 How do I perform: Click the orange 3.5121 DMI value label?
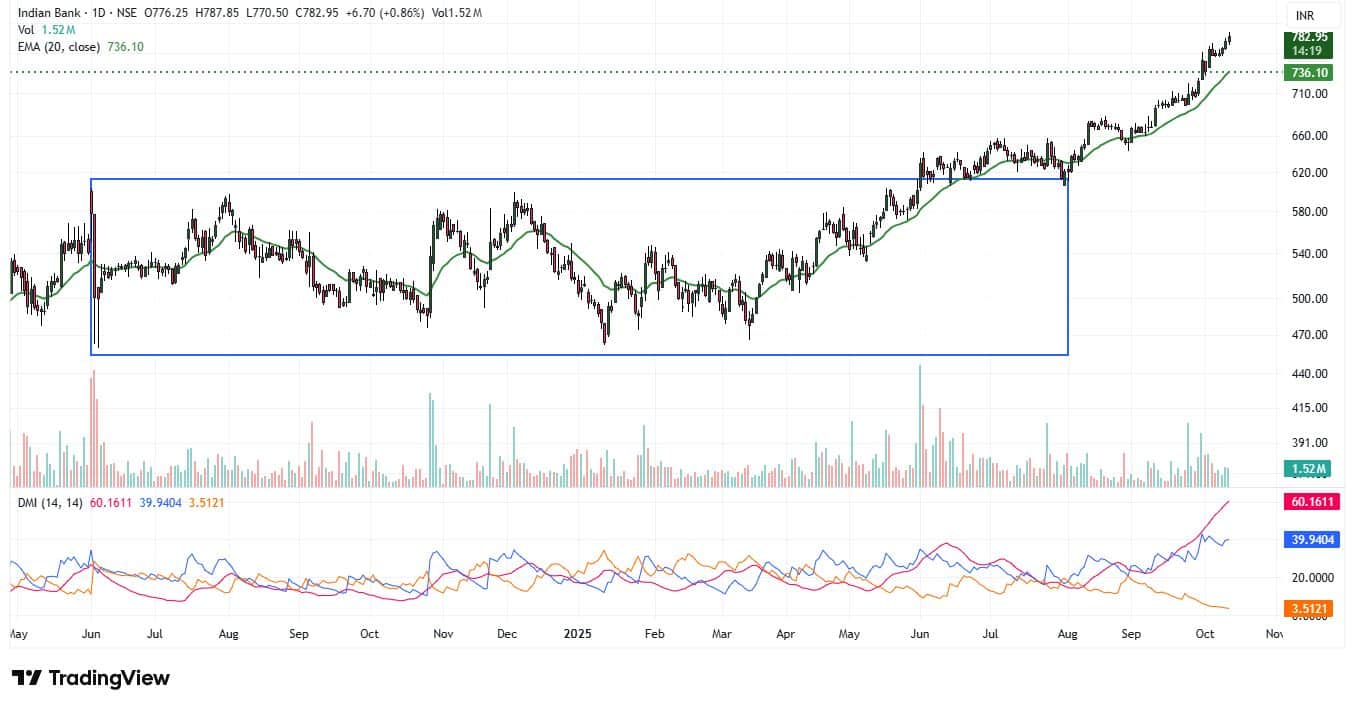point(1309,607)
